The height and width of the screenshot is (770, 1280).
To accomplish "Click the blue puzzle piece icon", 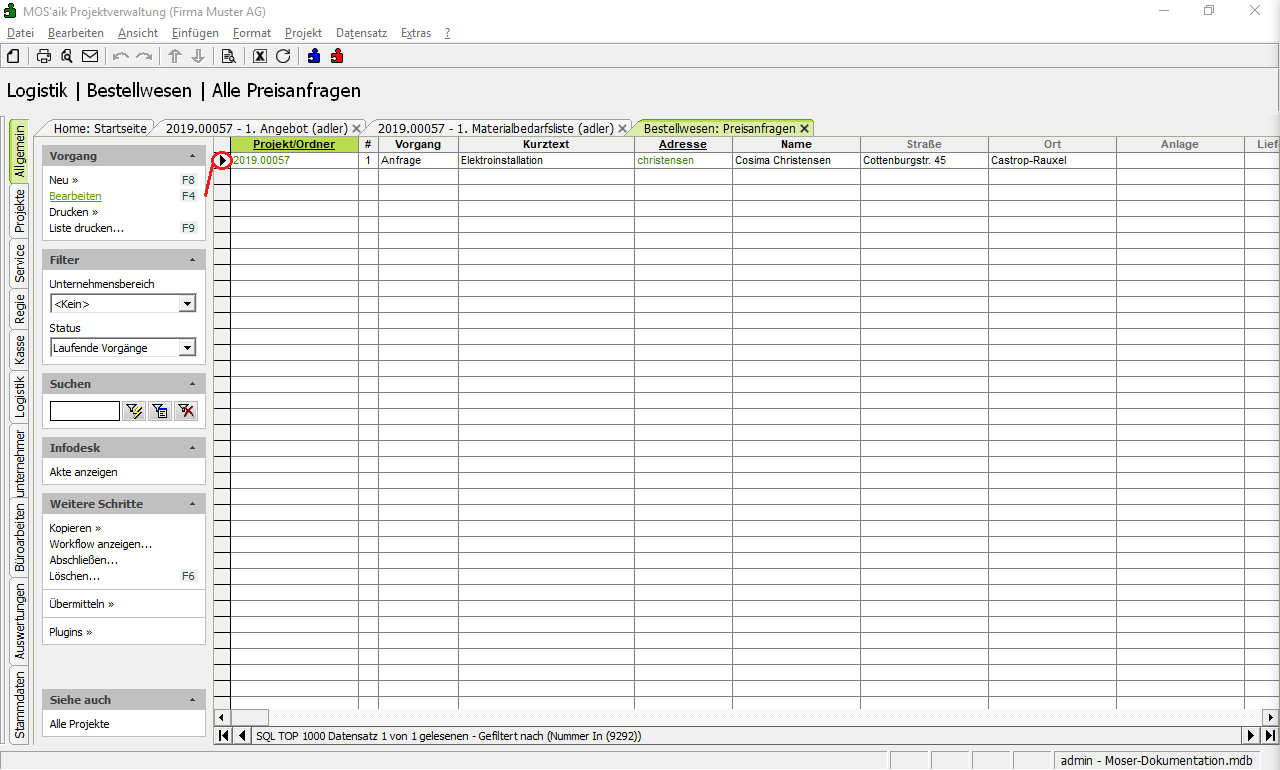I will (x=314, y=56).
